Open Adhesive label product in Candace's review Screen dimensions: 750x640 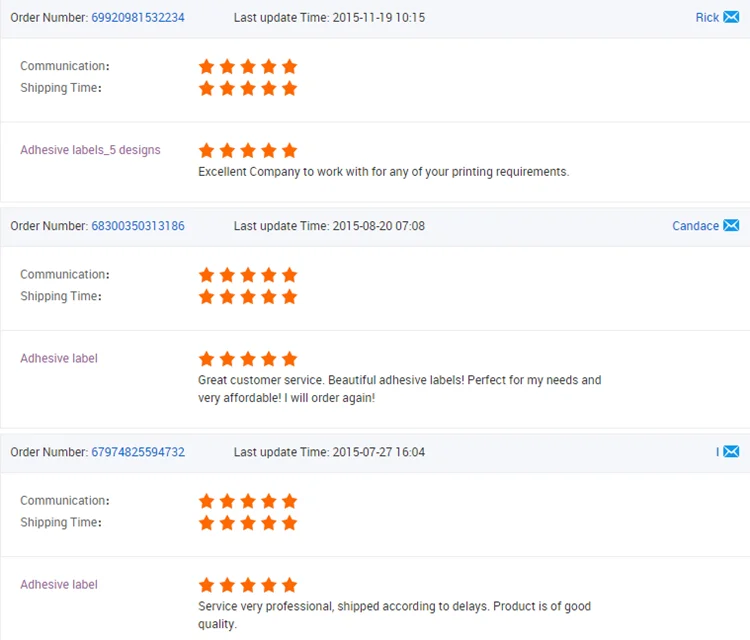(x=59, y=358)
